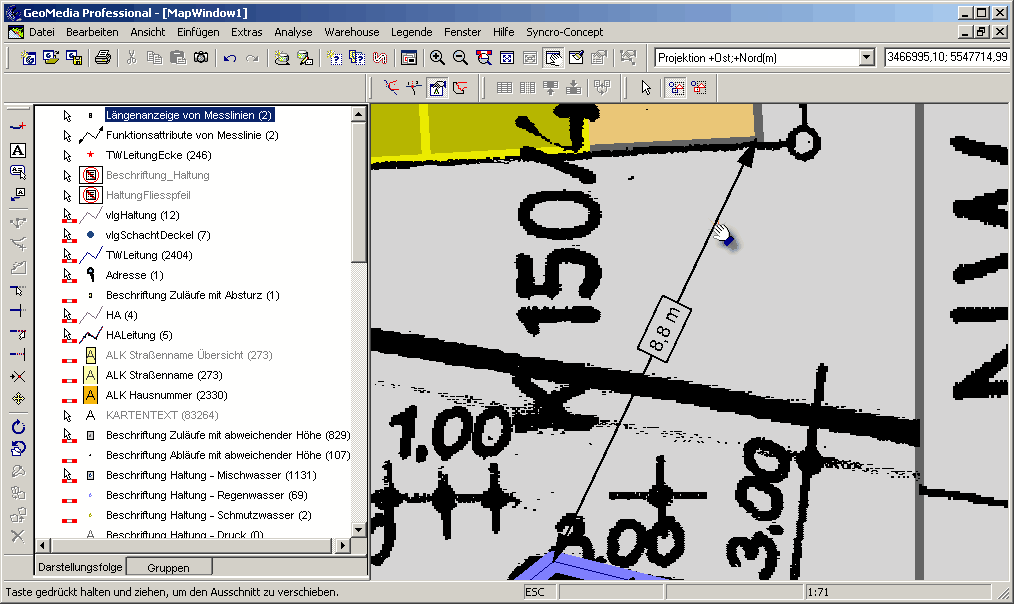Screen dimensions: 1014x604
Task: Select TWLeitung (2404) legend entry
Action: (x=148, y=255)
